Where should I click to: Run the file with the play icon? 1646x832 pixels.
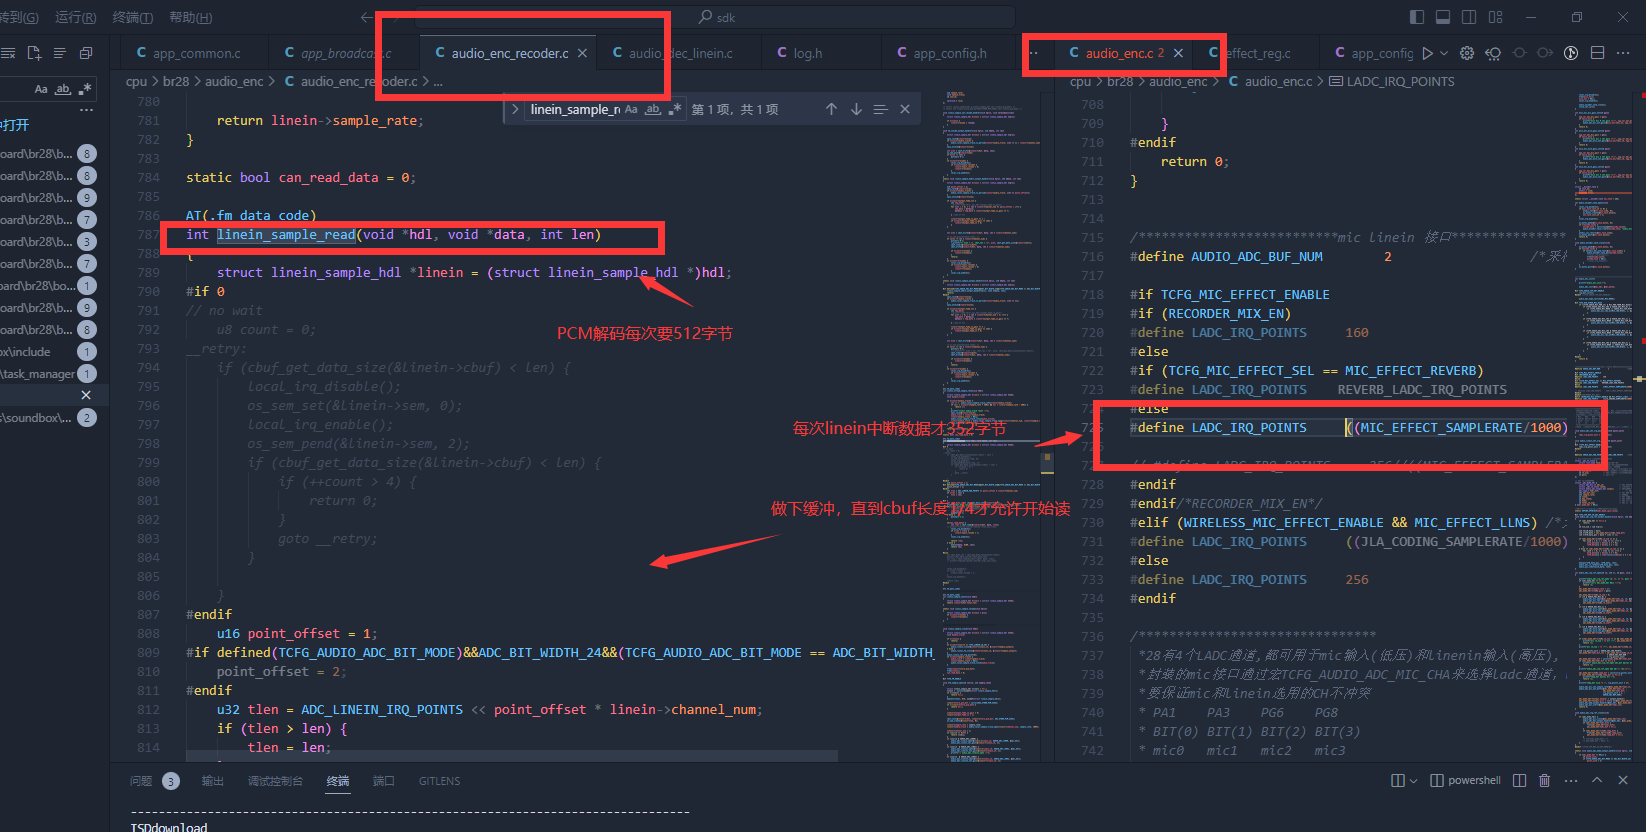(1428, 53)
